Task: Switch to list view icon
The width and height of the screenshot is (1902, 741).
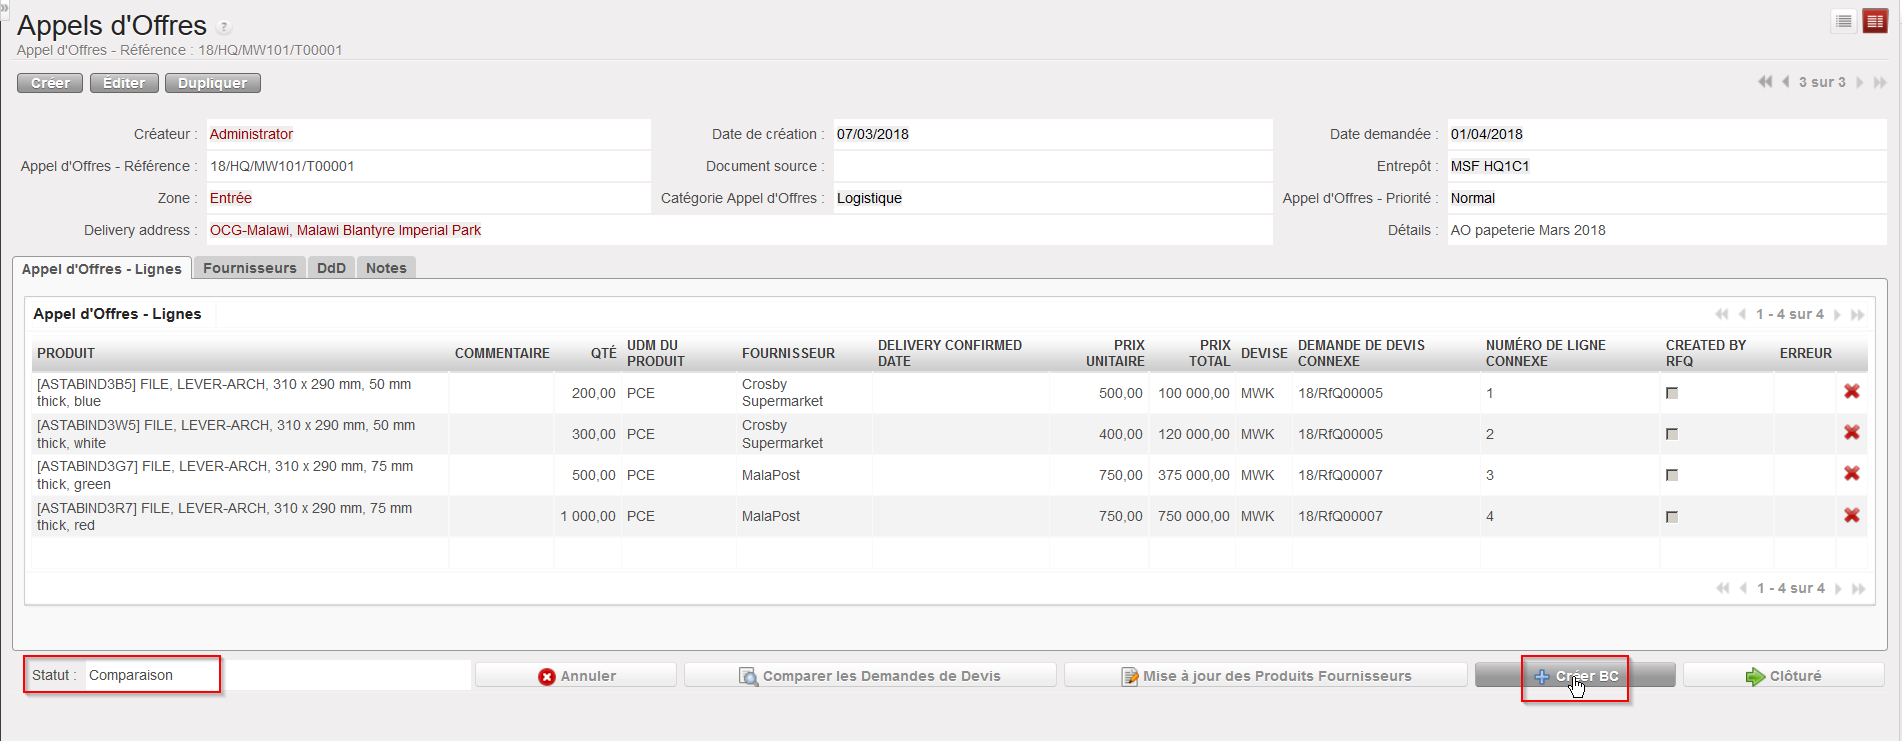Action: click(1844, 21)
